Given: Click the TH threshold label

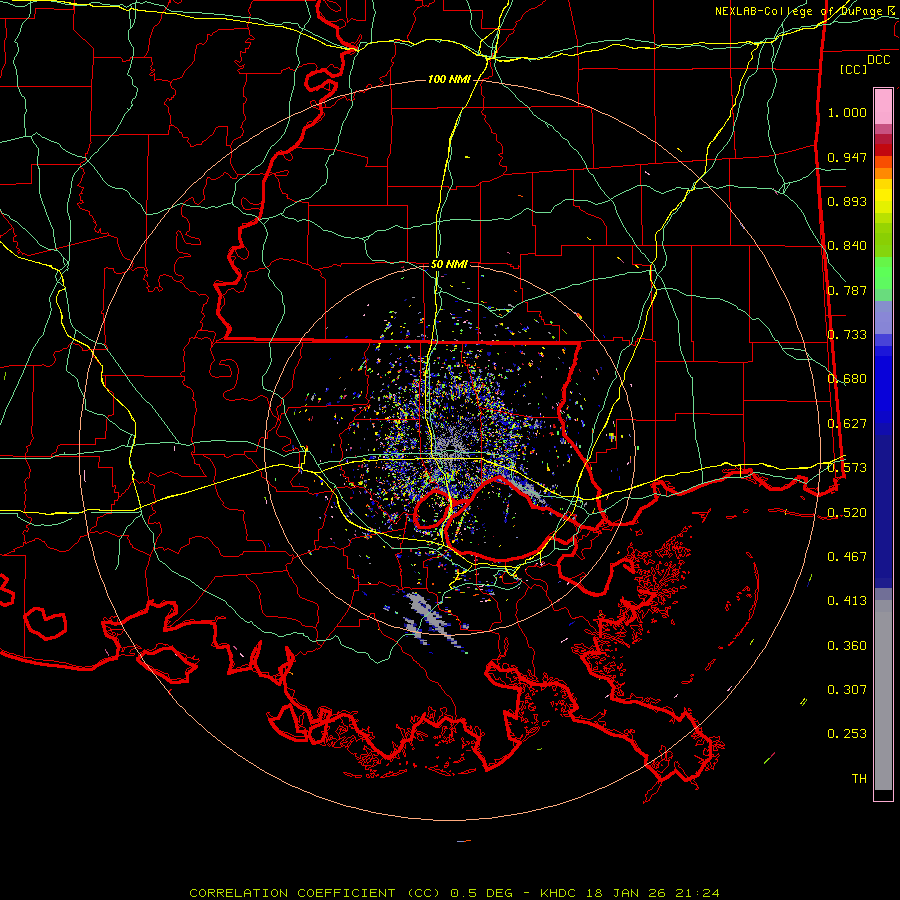Looking at the screenshot, I should coord(859,778).
